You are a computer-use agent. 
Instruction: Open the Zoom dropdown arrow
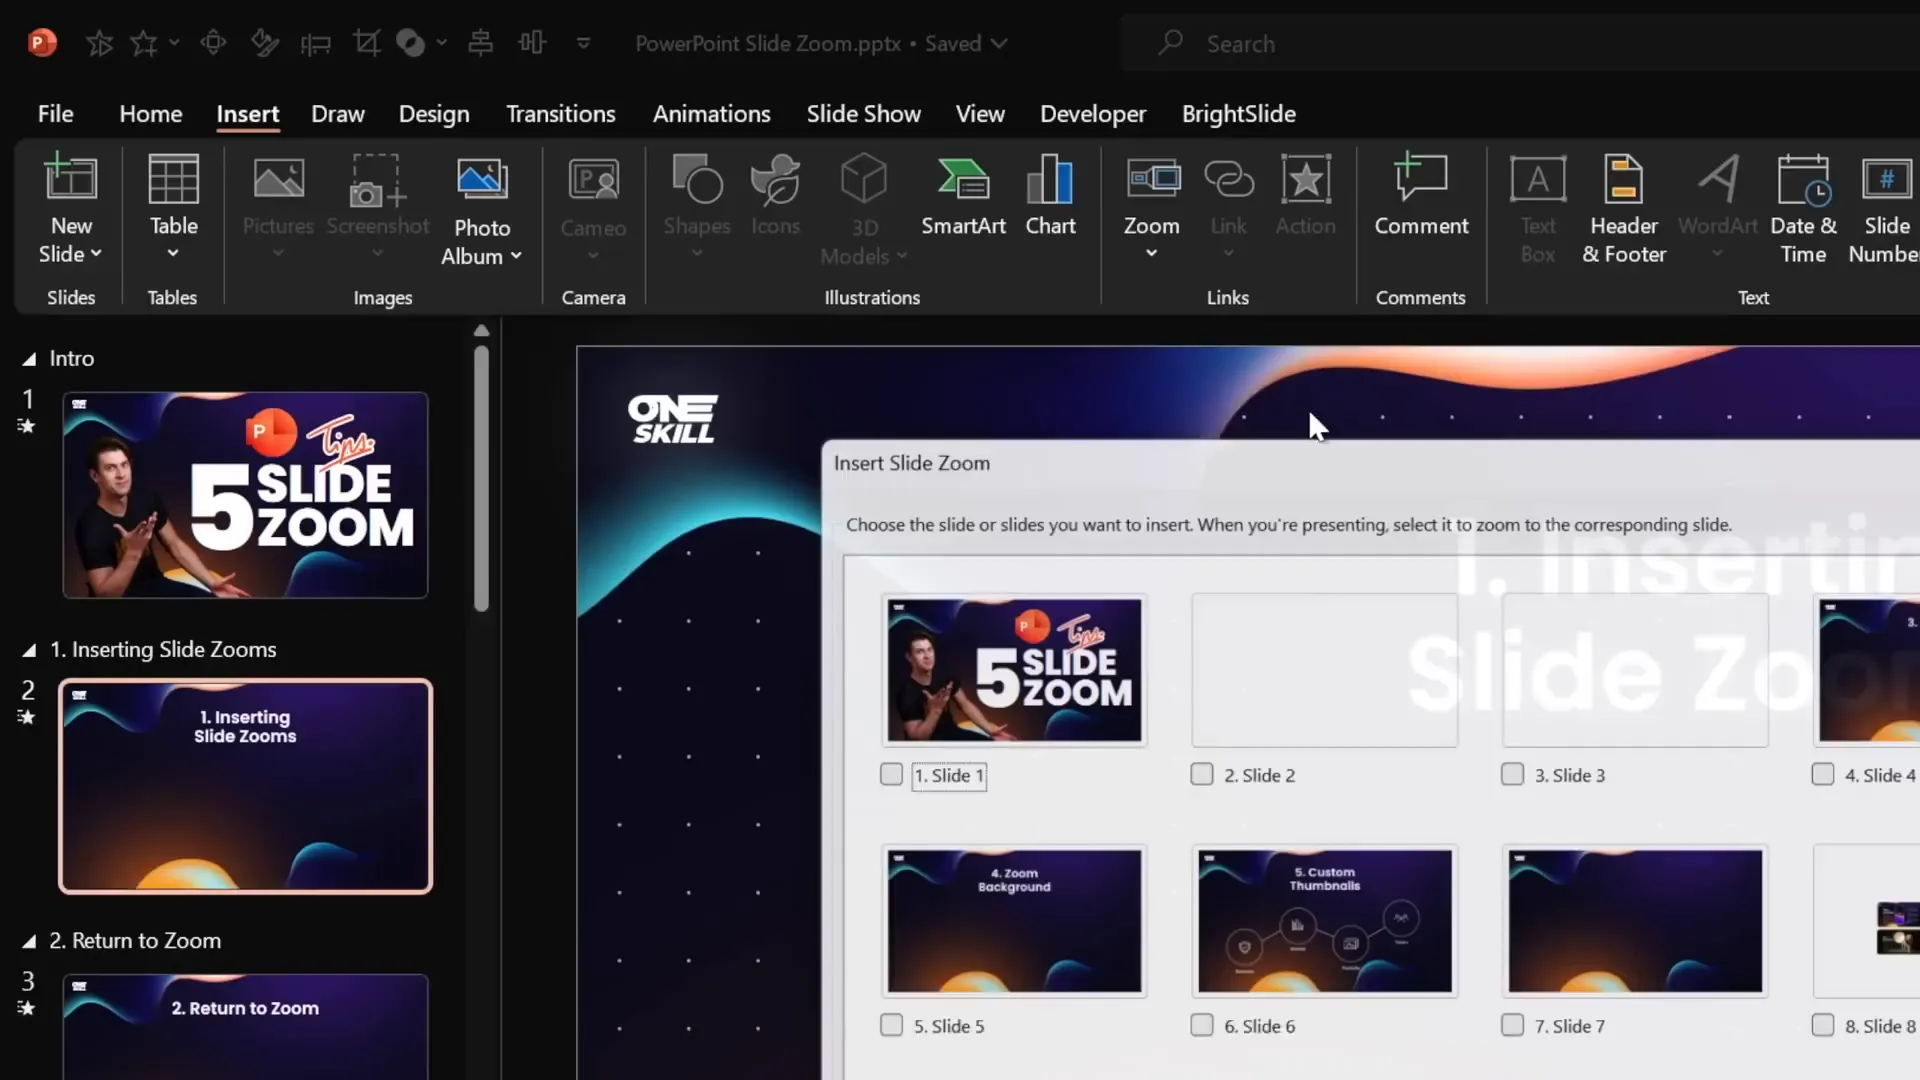pos(1152,253)
